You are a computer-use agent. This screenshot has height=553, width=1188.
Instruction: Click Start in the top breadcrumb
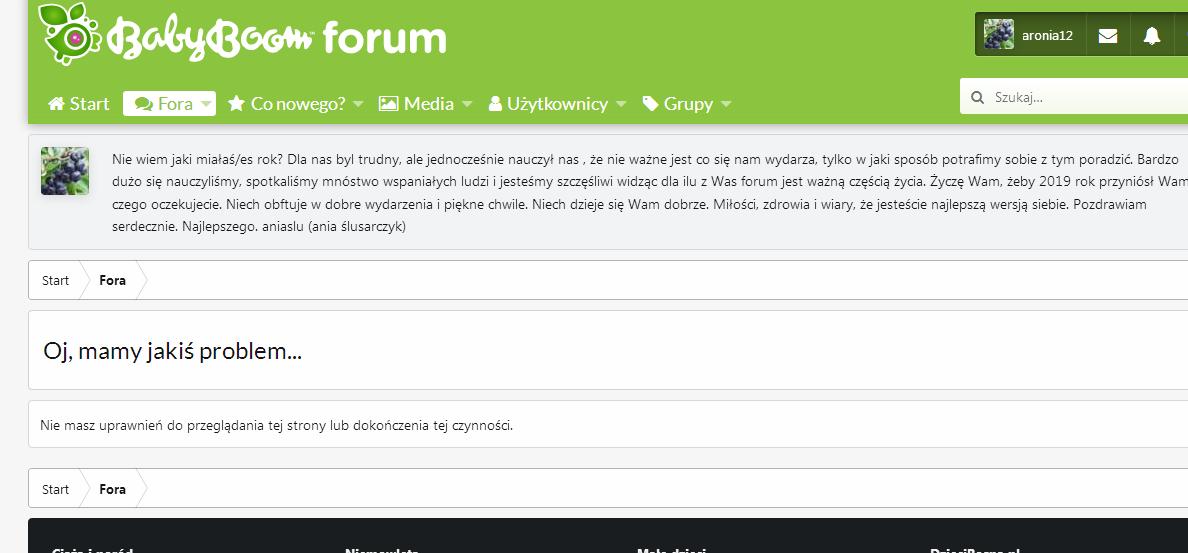(56, 280)
